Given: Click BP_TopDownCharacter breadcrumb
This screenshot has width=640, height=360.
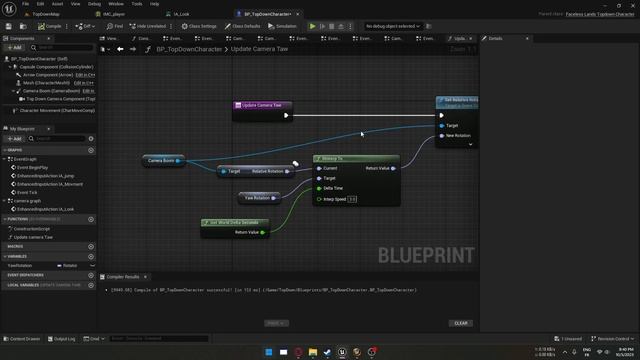Looking at the screenshot, I should click(x=189, y=49).
